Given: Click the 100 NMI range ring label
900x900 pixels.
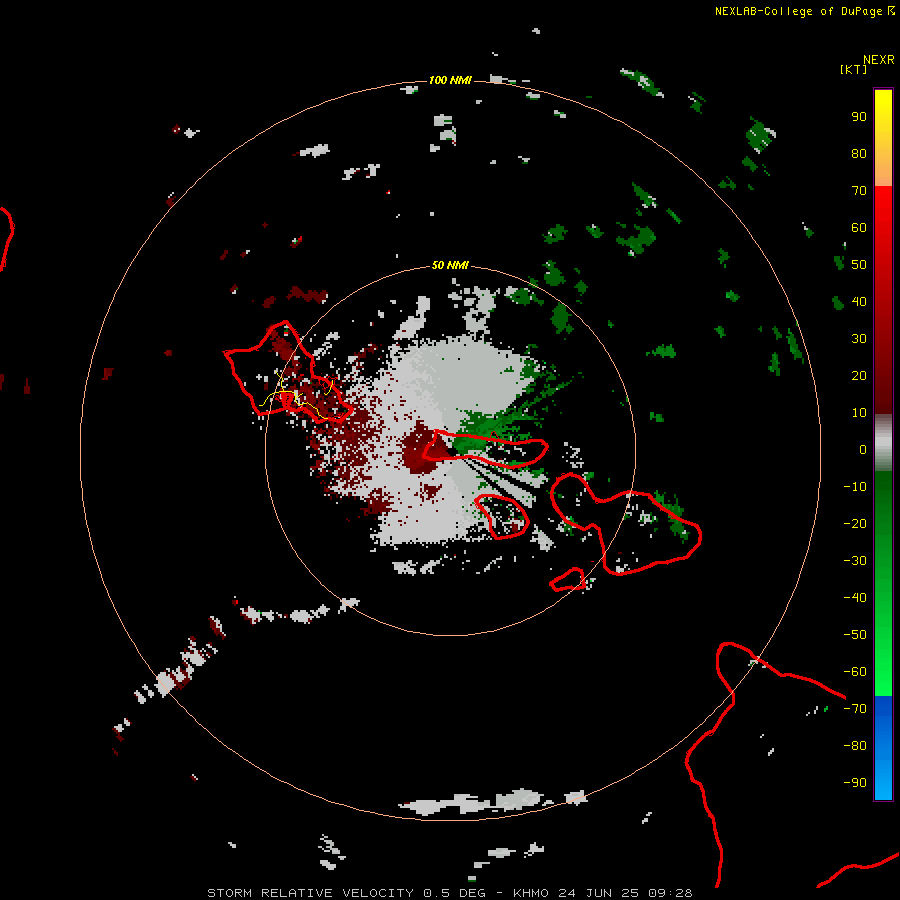Looking at the screenshot, I should coord(450,80).
